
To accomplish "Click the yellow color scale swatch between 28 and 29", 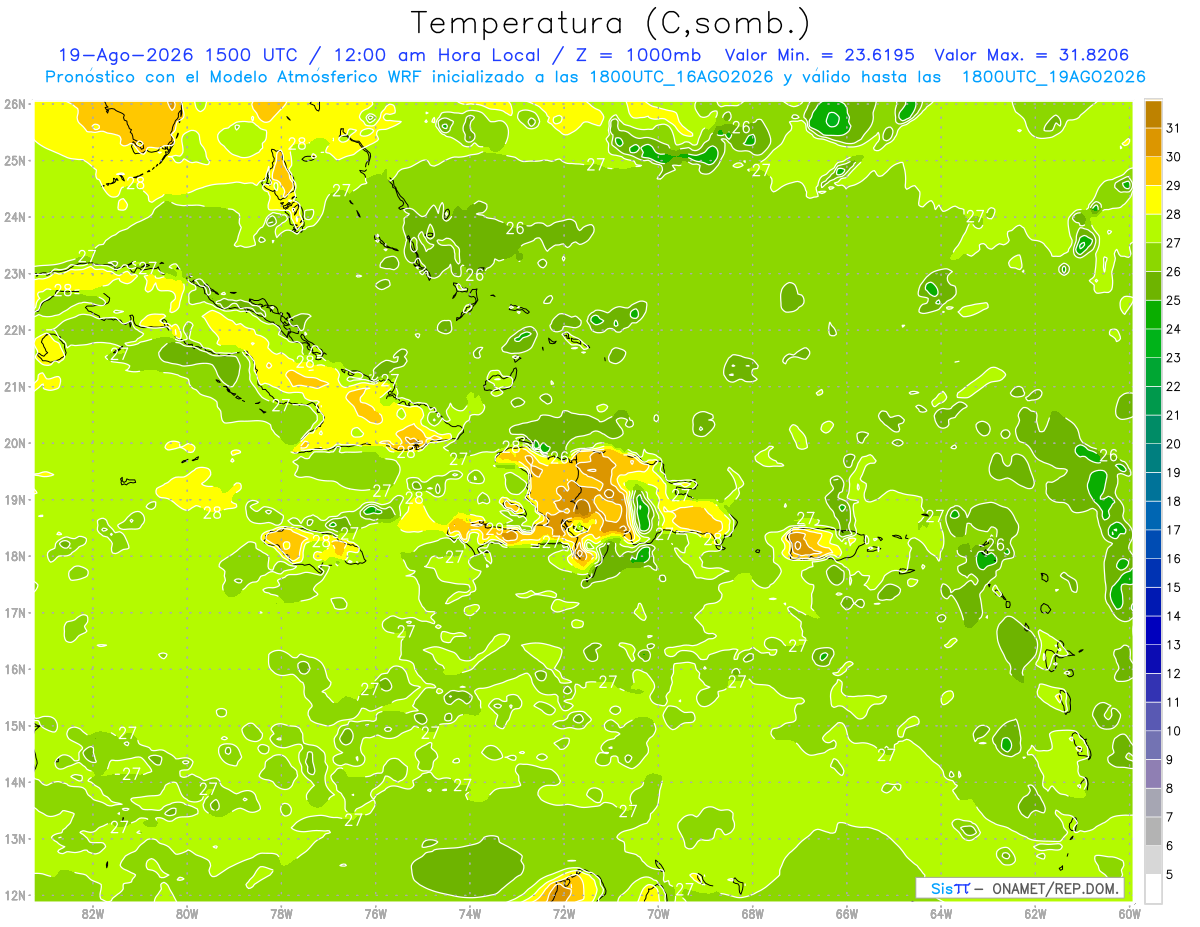I will 1153,200.
